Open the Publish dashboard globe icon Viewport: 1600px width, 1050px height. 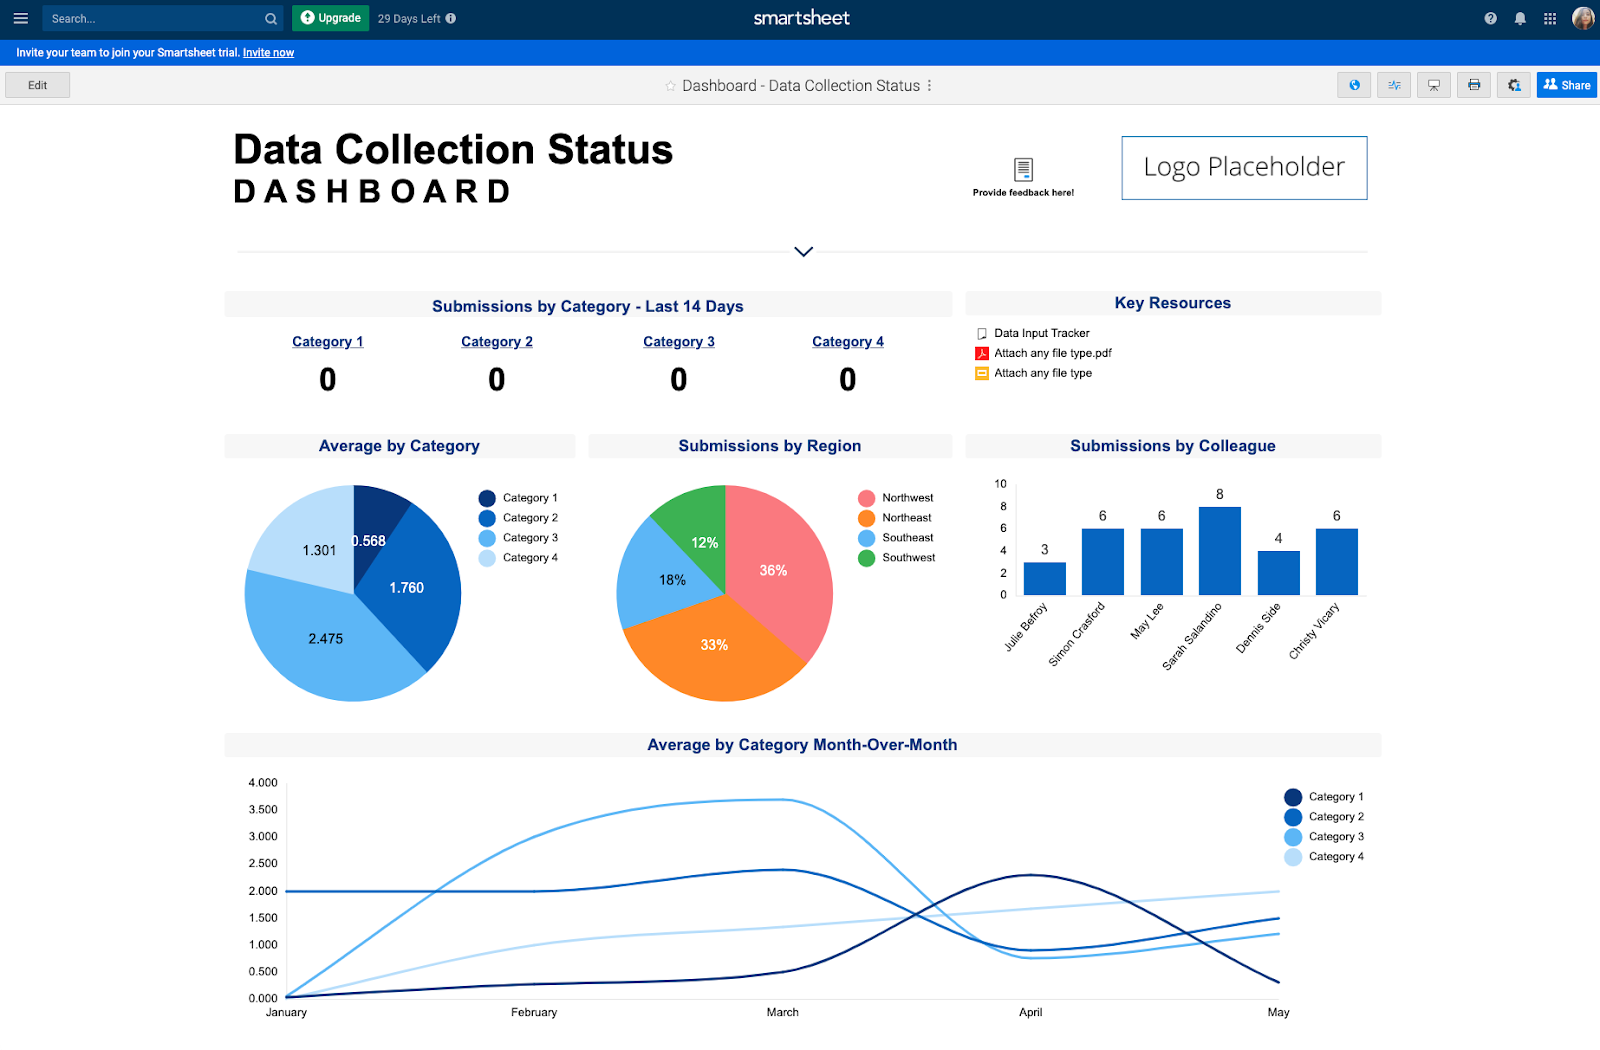click(x=1354, y=85)
